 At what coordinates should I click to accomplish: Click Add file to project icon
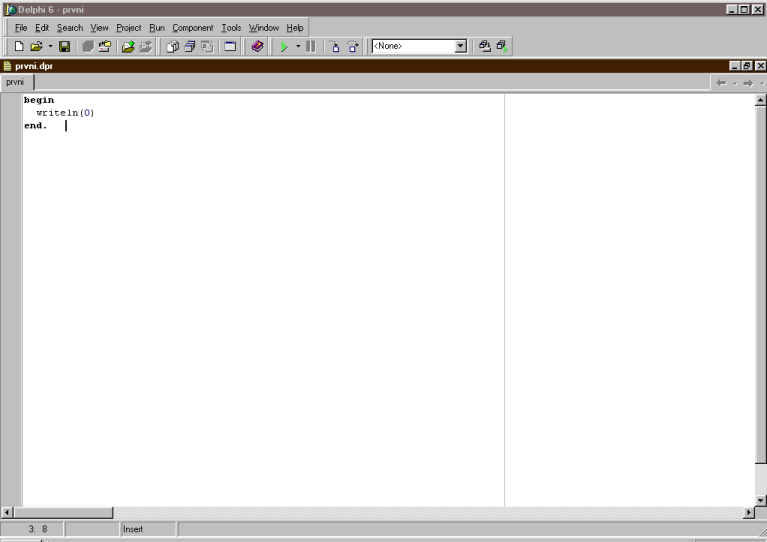[128, 46]
